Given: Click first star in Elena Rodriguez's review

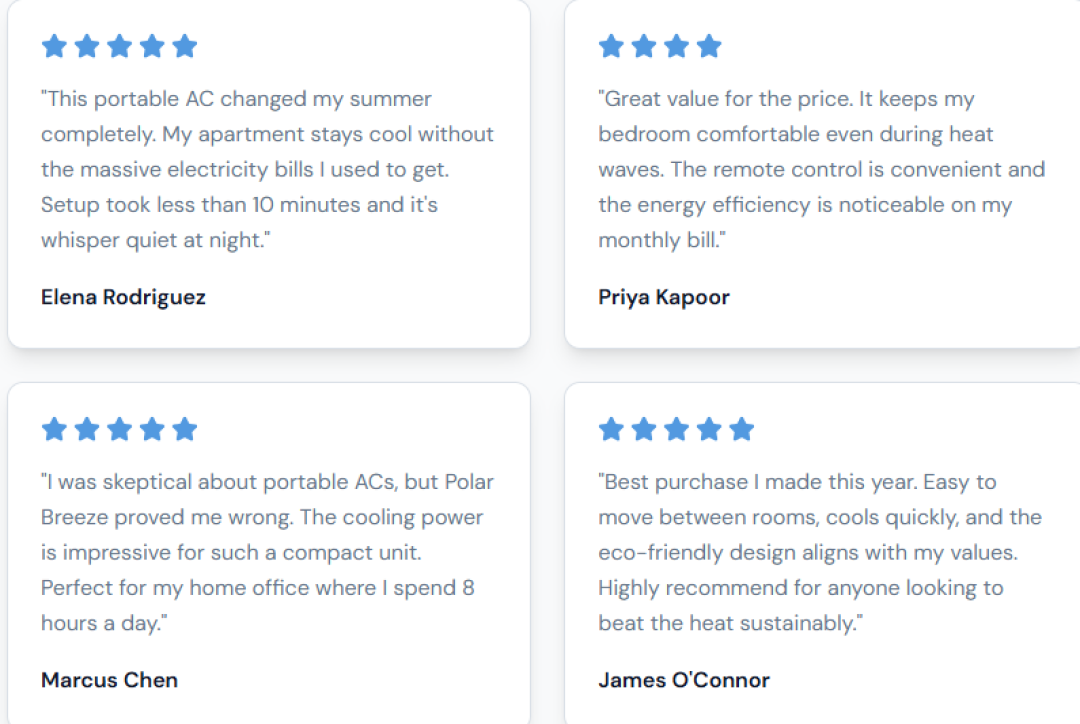Looking at the screenshot, I should 54,46.
